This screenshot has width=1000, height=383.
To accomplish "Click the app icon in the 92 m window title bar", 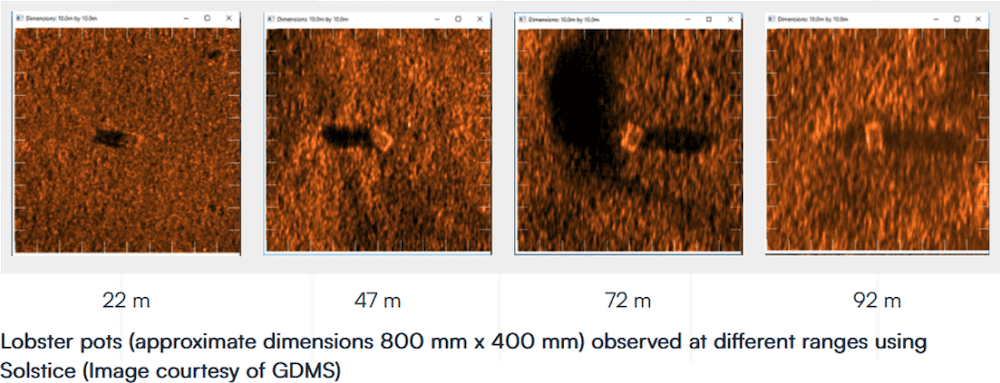I will pos(771,19).
